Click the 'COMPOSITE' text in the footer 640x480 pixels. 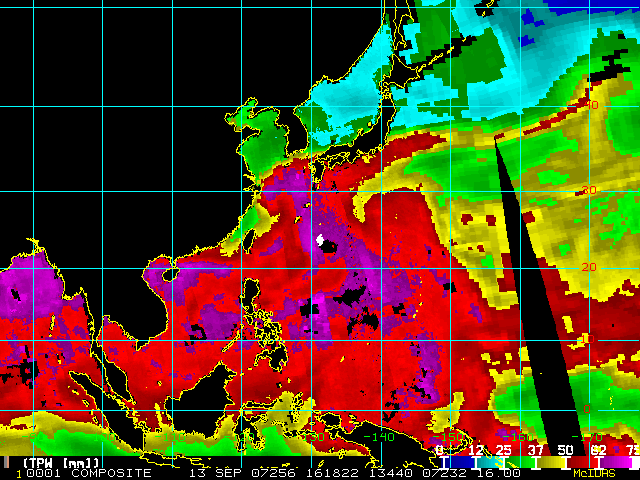click(x=111, y=473)
